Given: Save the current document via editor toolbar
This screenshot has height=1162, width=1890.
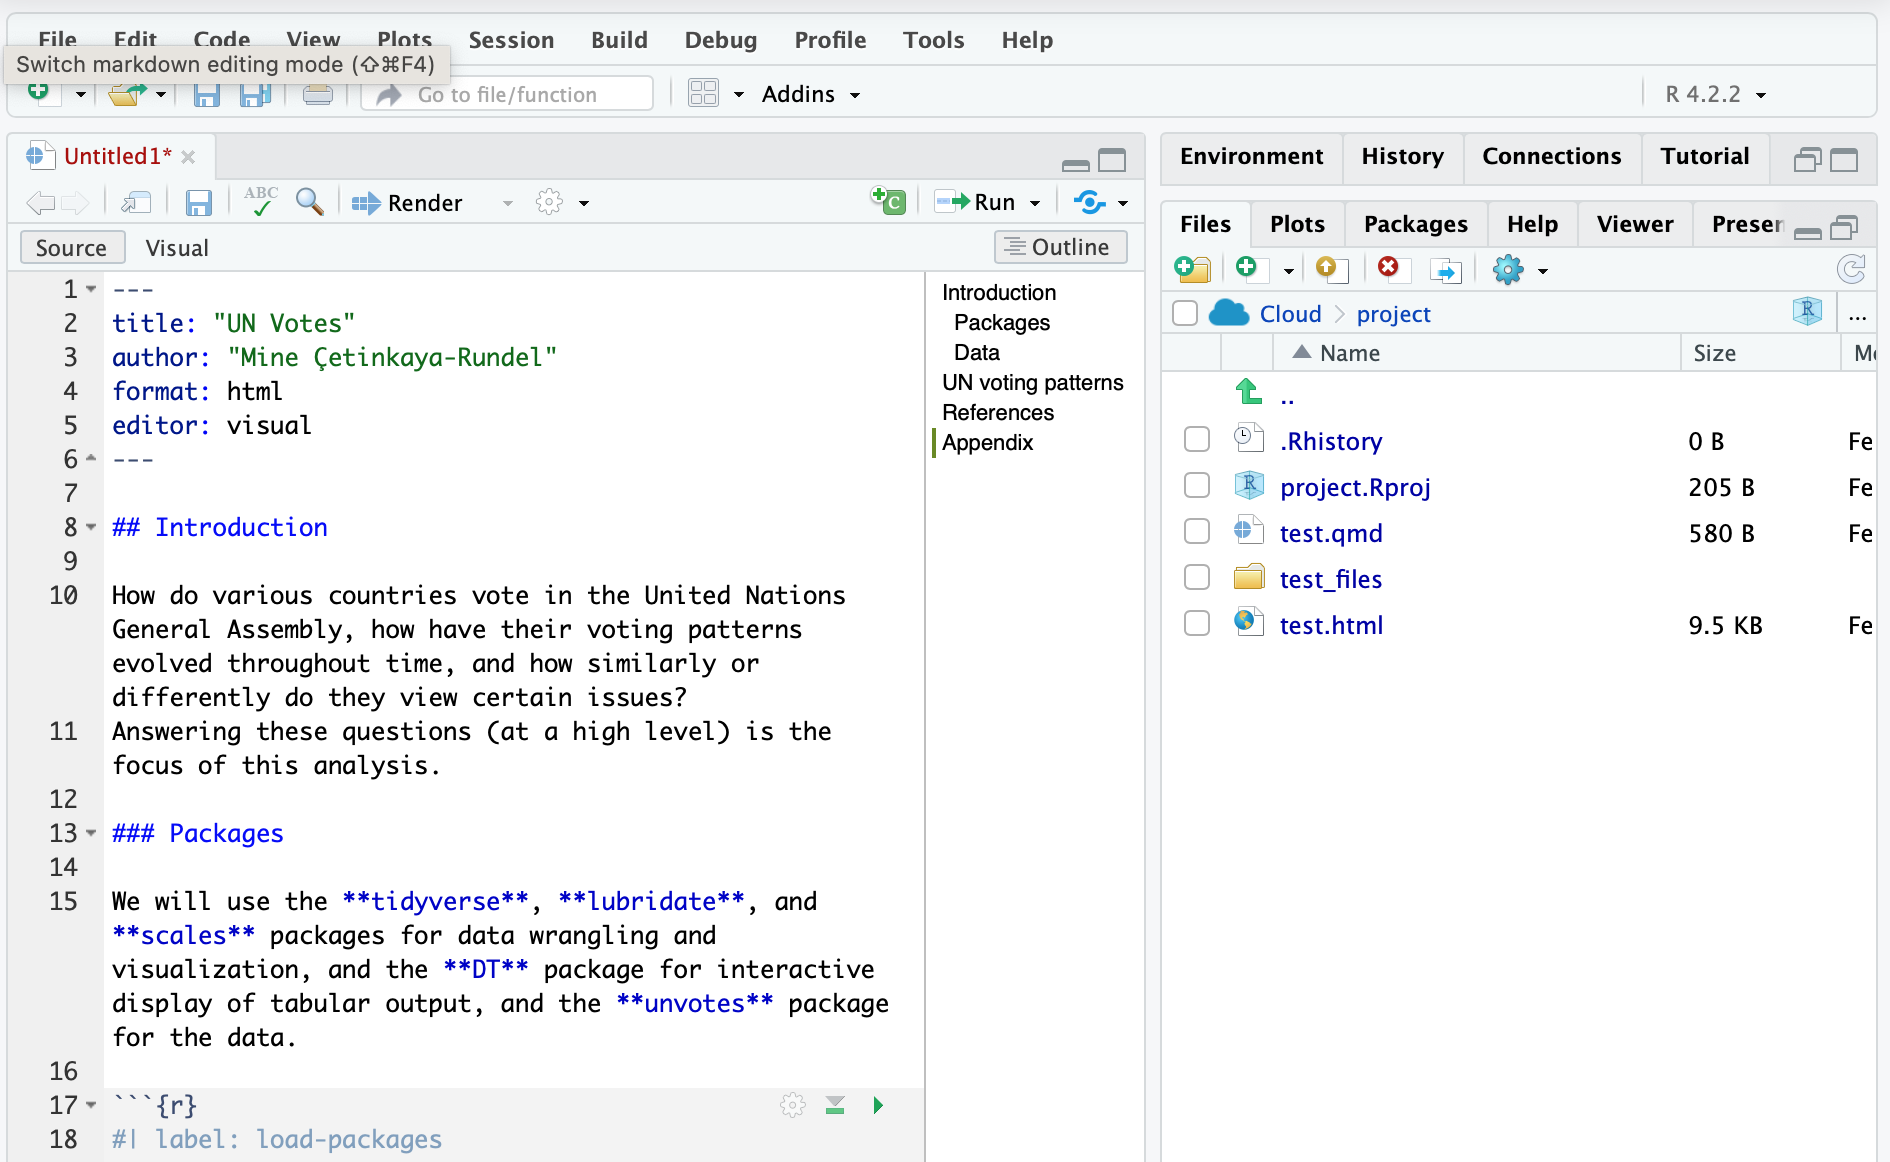Looking at the screenshot, I should point(199,203).
